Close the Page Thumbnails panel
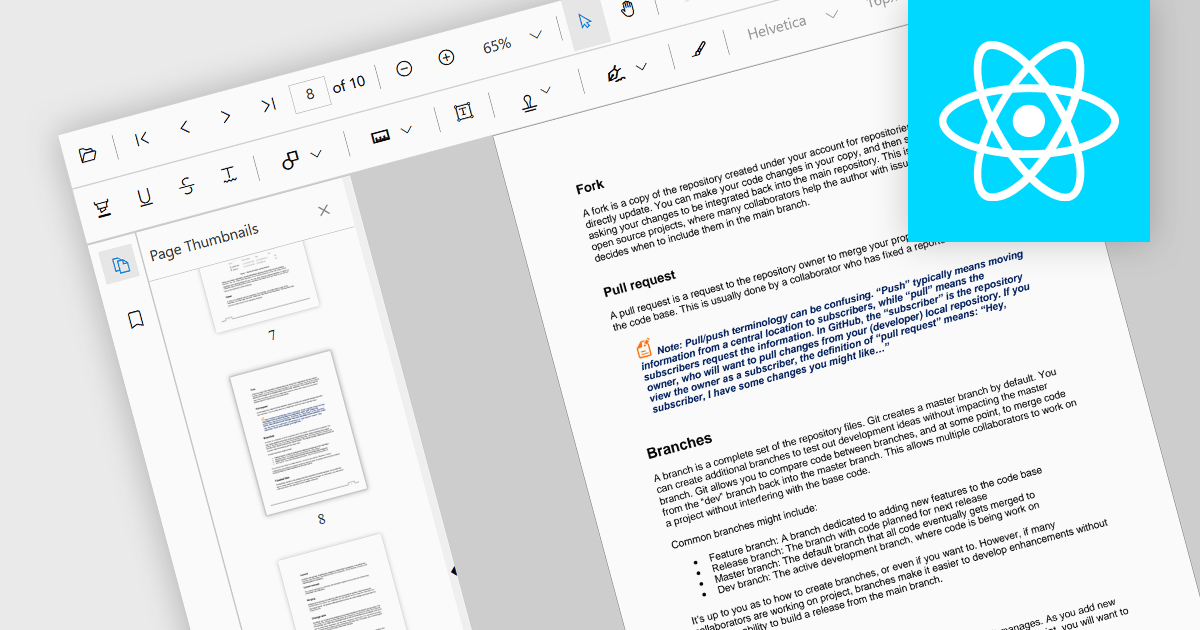 (324, 210)
